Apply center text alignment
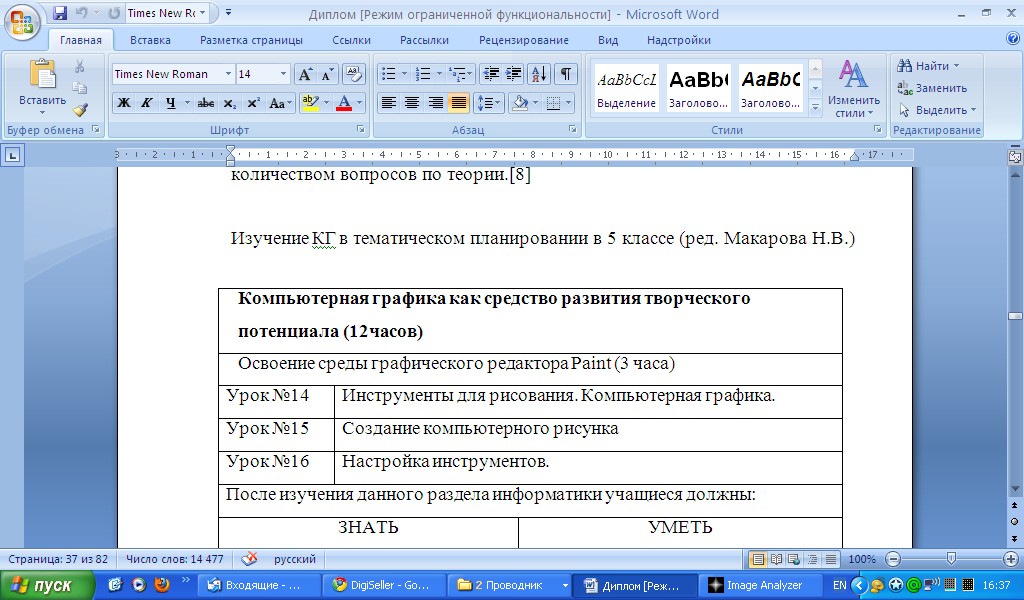 pos(412,103)
